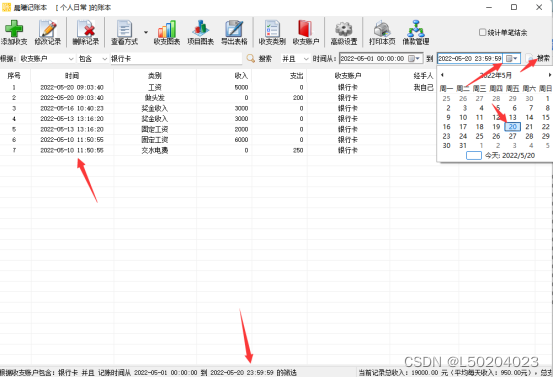
Task: Open the 查看方式 view mode icon
Action: coord(124,33)
